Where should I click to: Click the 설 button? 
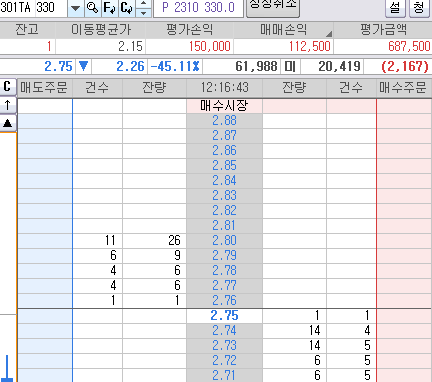tap(395, 7)
